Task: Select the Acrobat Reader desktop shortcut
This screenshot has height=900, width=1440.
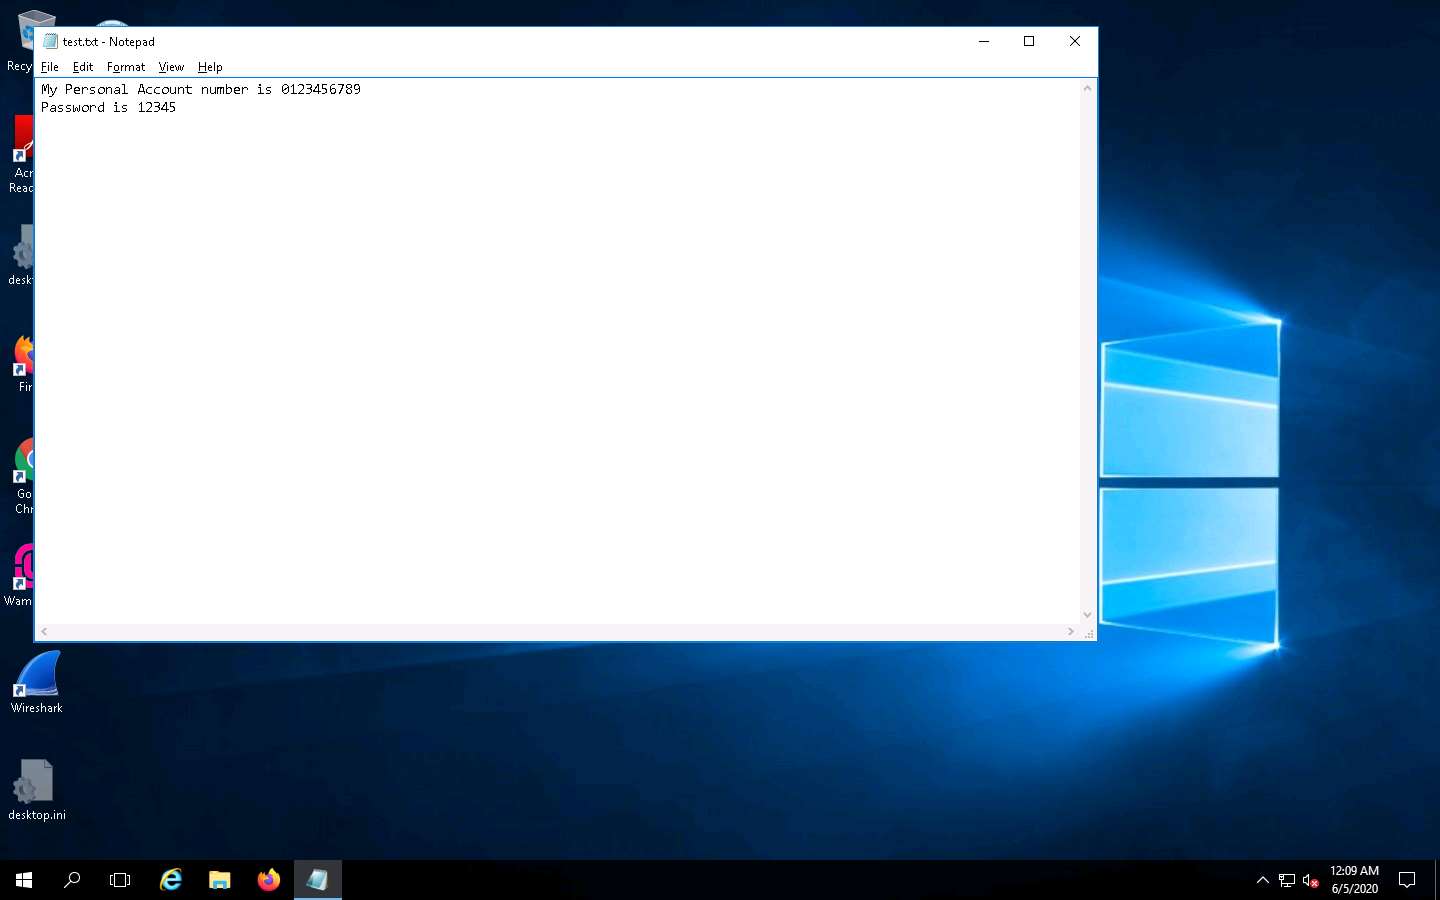Action: pyautogui.click(x=21, y=155)
